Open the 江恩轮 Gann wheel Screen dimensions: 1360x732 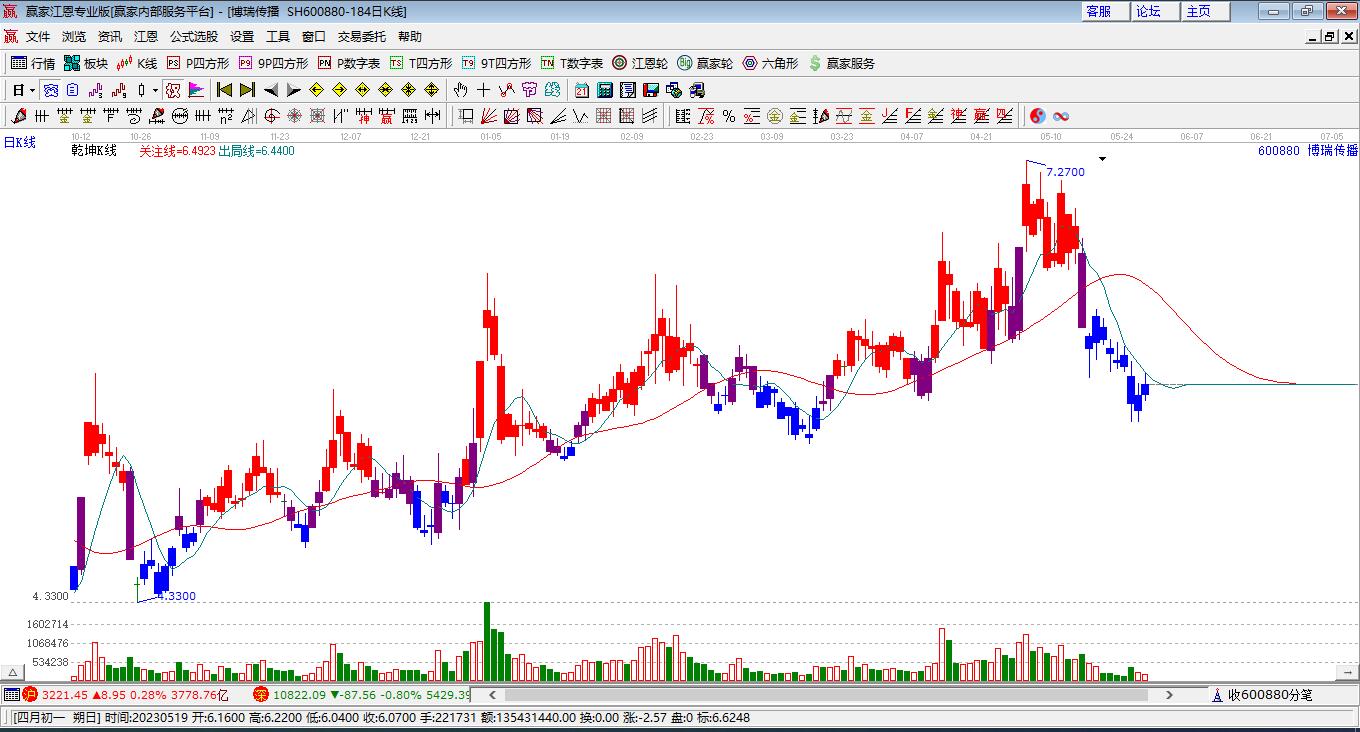coord(640,63)
